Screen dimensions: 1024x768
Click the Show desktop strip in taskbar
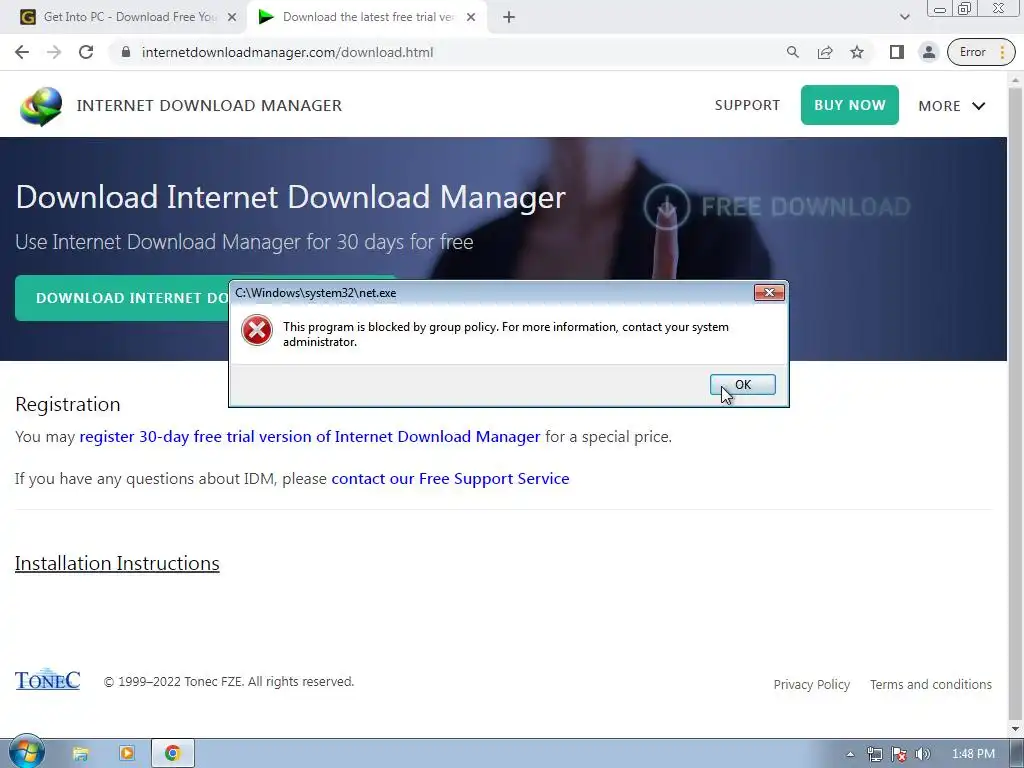tap(1019, 754)
